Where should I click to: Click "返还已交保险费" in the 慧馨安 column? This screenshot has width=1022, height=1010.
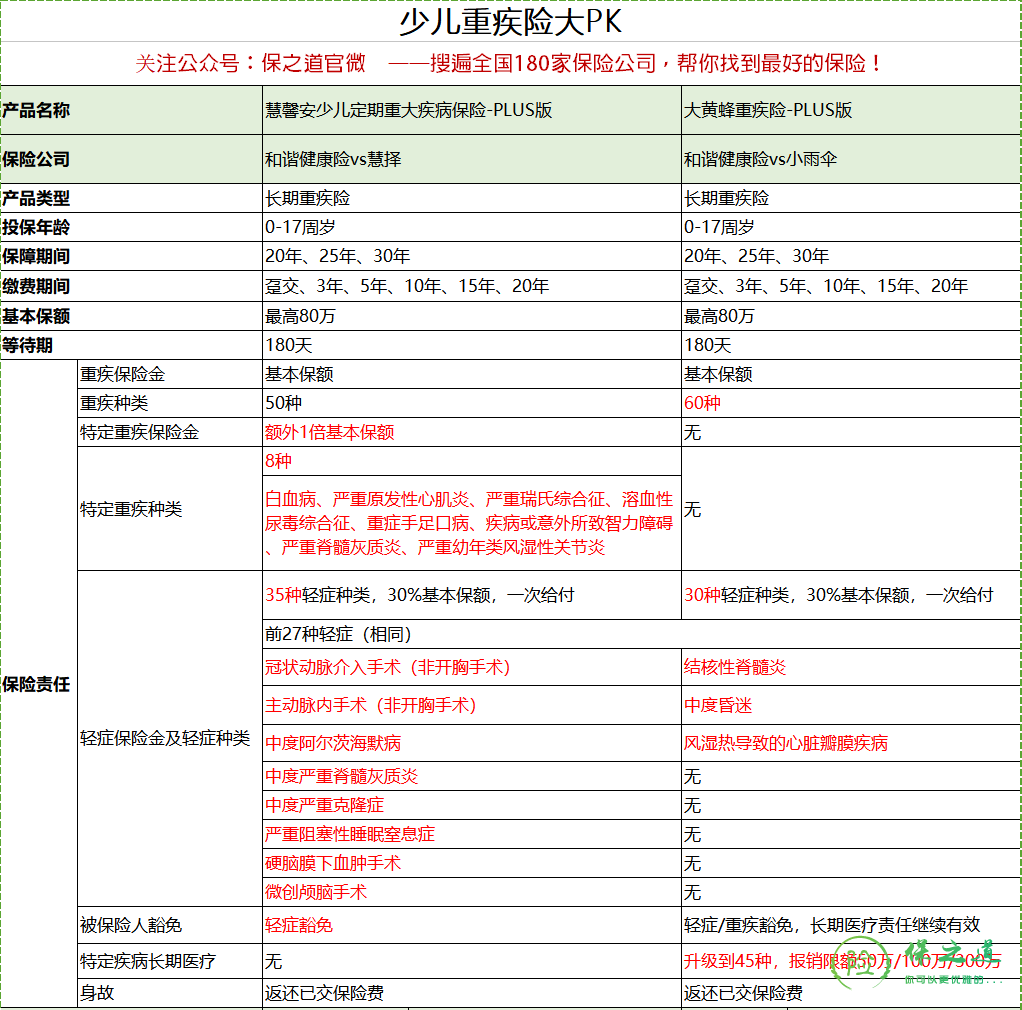[472, 993]
